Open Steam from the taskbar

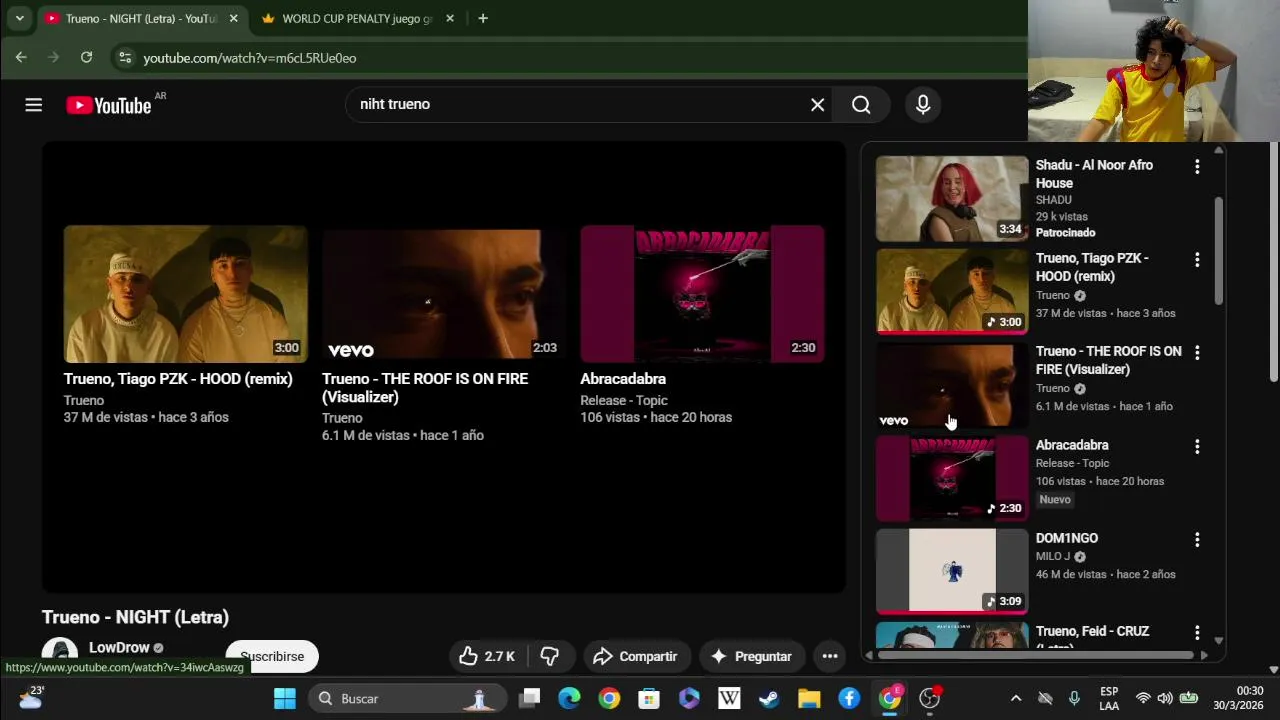[x=769, y=698]
